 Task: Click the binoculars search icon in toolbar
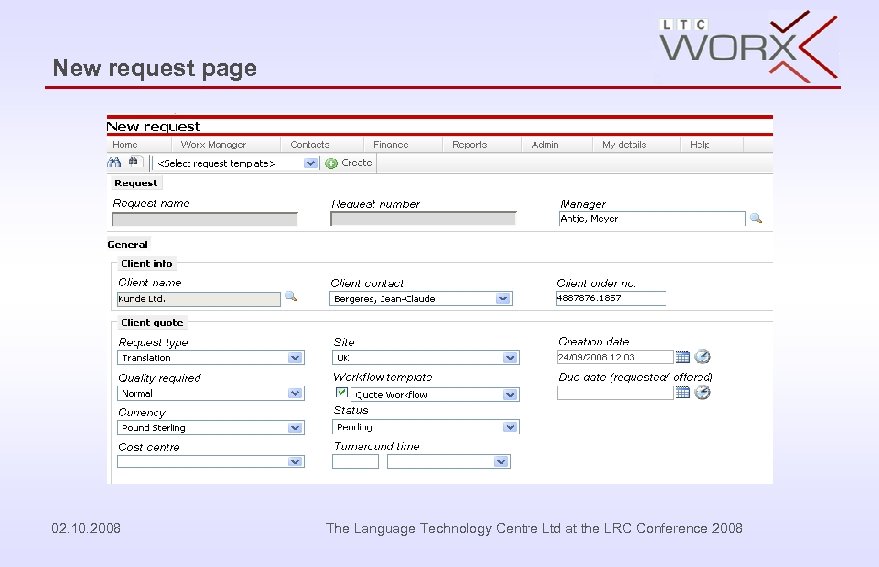point(114,163)
